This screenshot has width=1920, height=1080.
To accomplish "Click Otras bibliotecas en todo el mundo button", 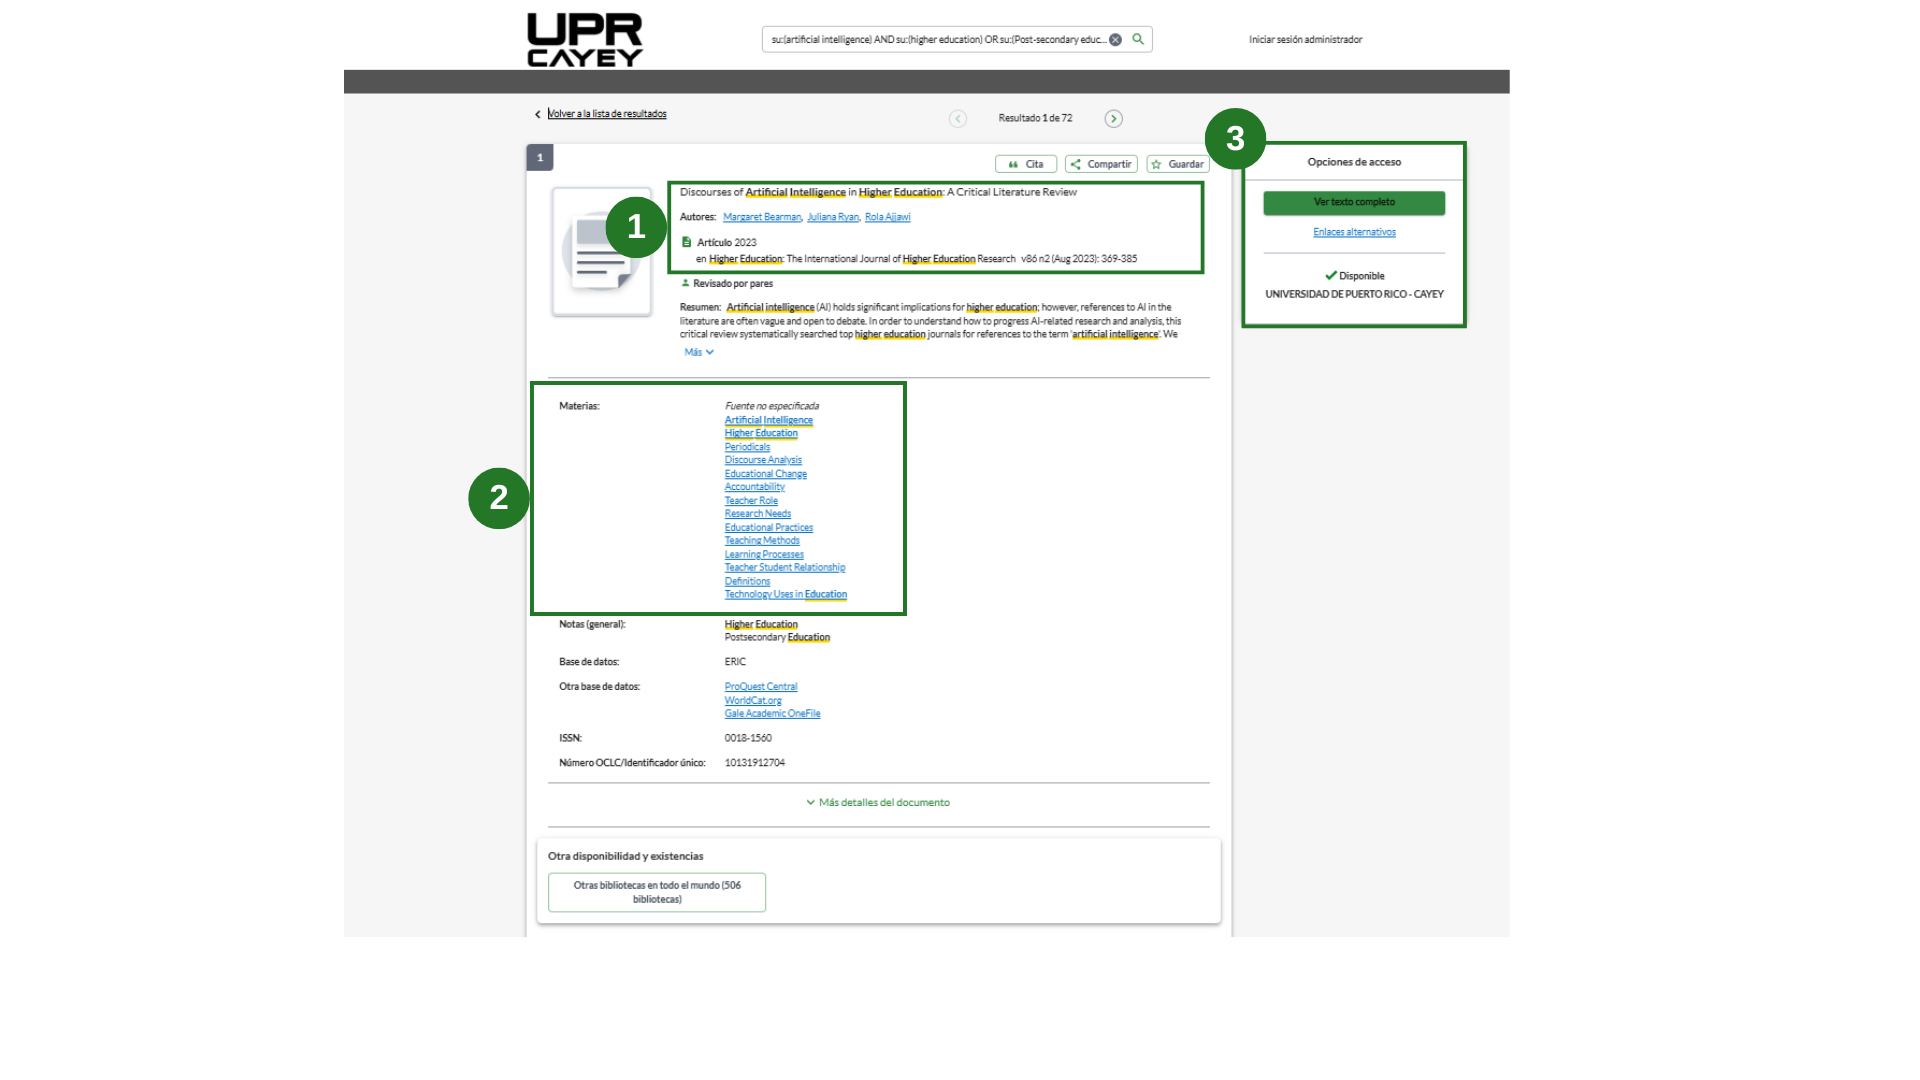I will click(x=657, y=892).
